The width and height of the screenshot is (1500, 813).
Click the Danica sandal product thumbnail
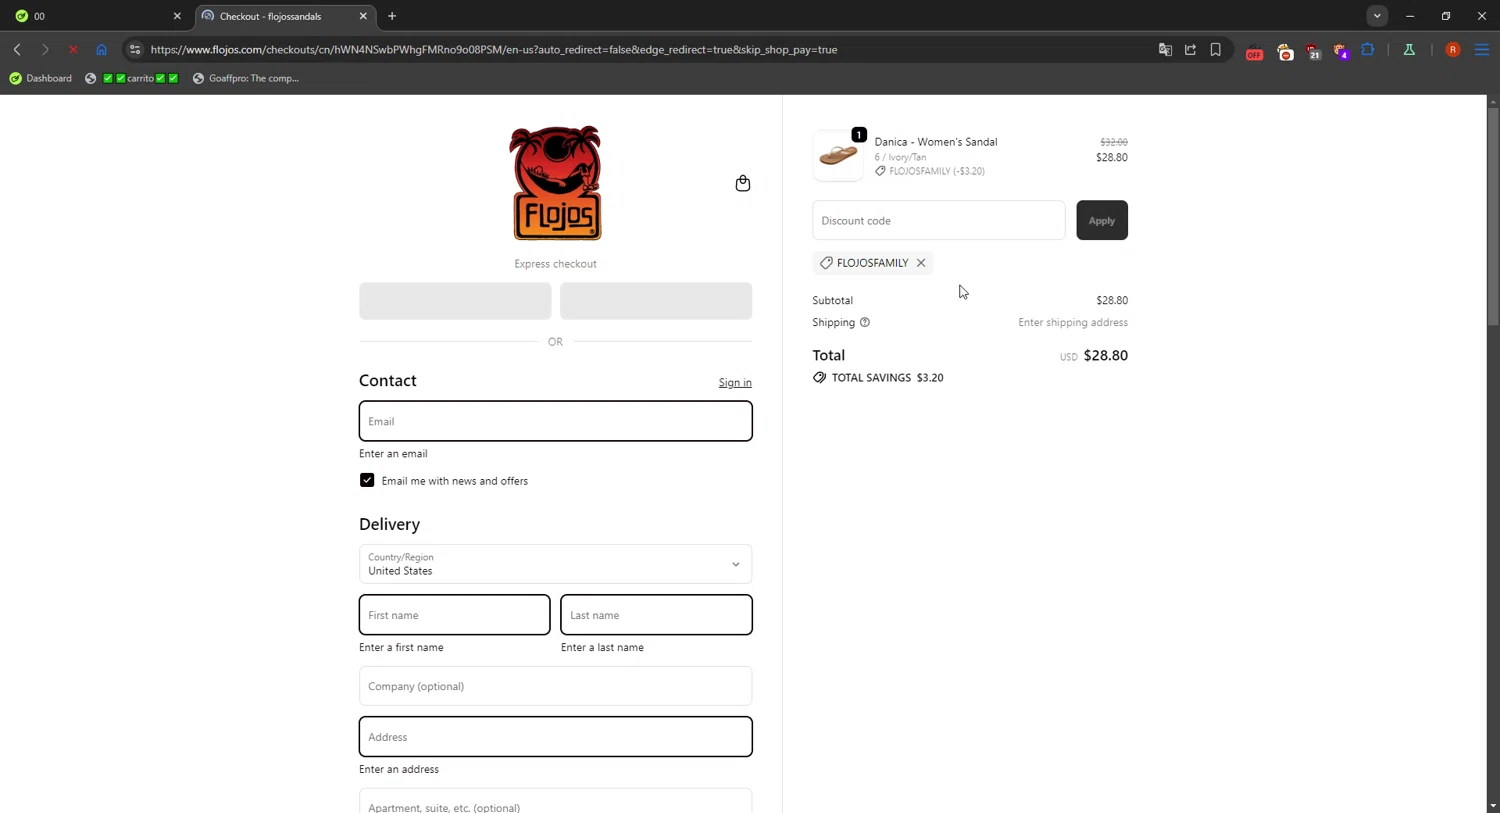[838, 156]
